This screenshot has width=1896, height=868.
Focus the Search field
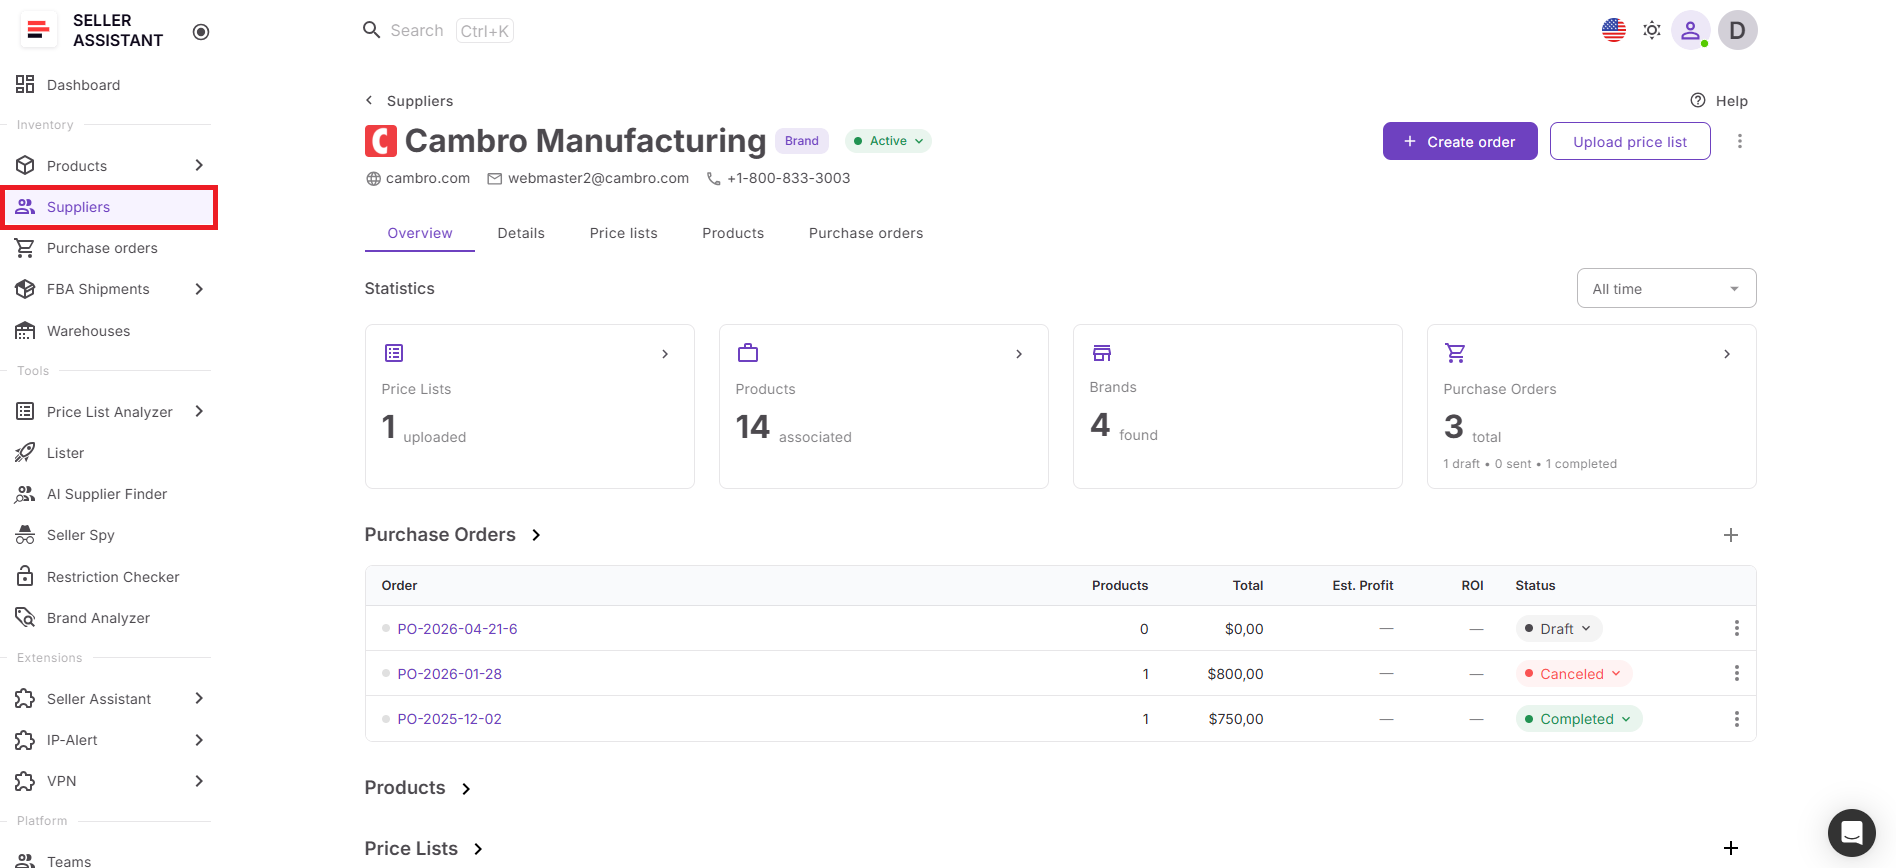(x=438, y=31)
